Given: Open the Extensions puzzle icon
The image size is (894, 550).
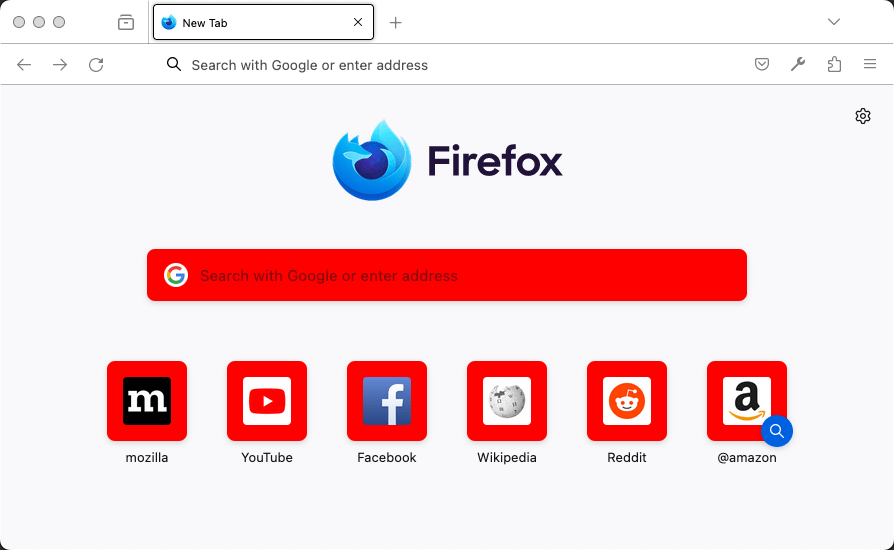Looking at the screenshot, I should [x=834, y=65].
